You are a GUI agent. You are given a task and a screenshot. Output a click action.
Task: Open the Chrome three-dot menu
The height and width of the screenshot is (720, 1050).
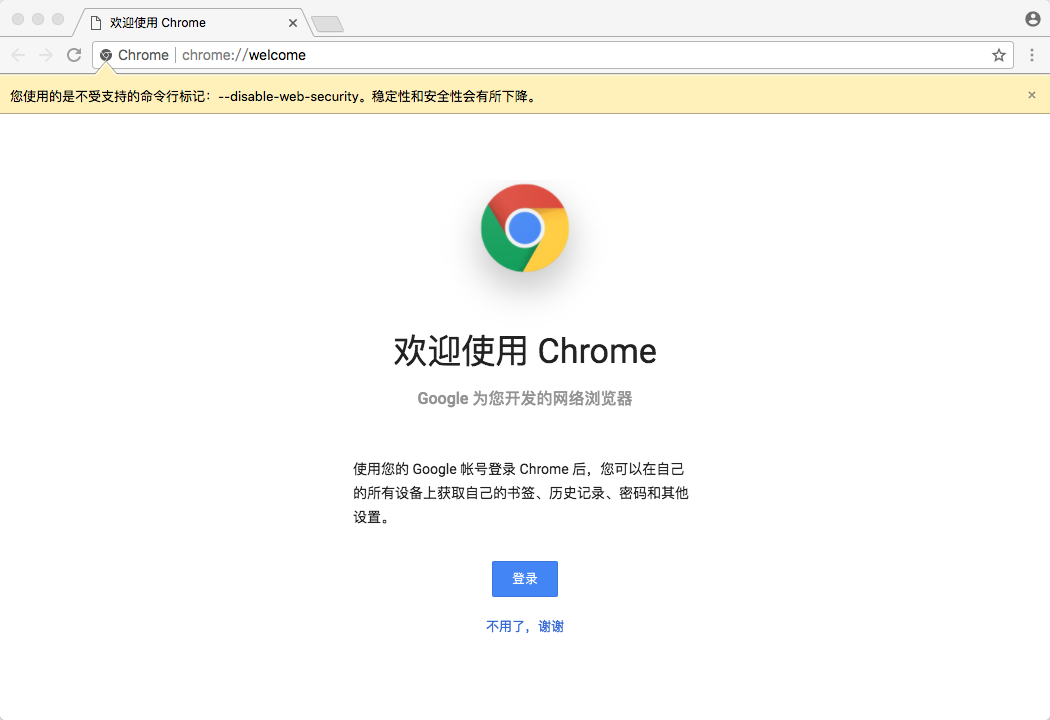[x=1032, y=55]
